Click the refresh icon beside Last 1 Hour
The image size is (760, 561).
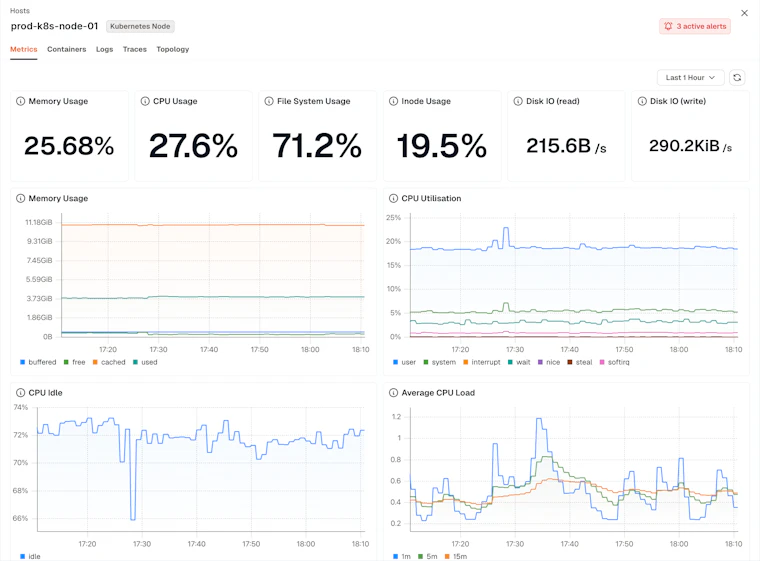[x=737, y=78]
